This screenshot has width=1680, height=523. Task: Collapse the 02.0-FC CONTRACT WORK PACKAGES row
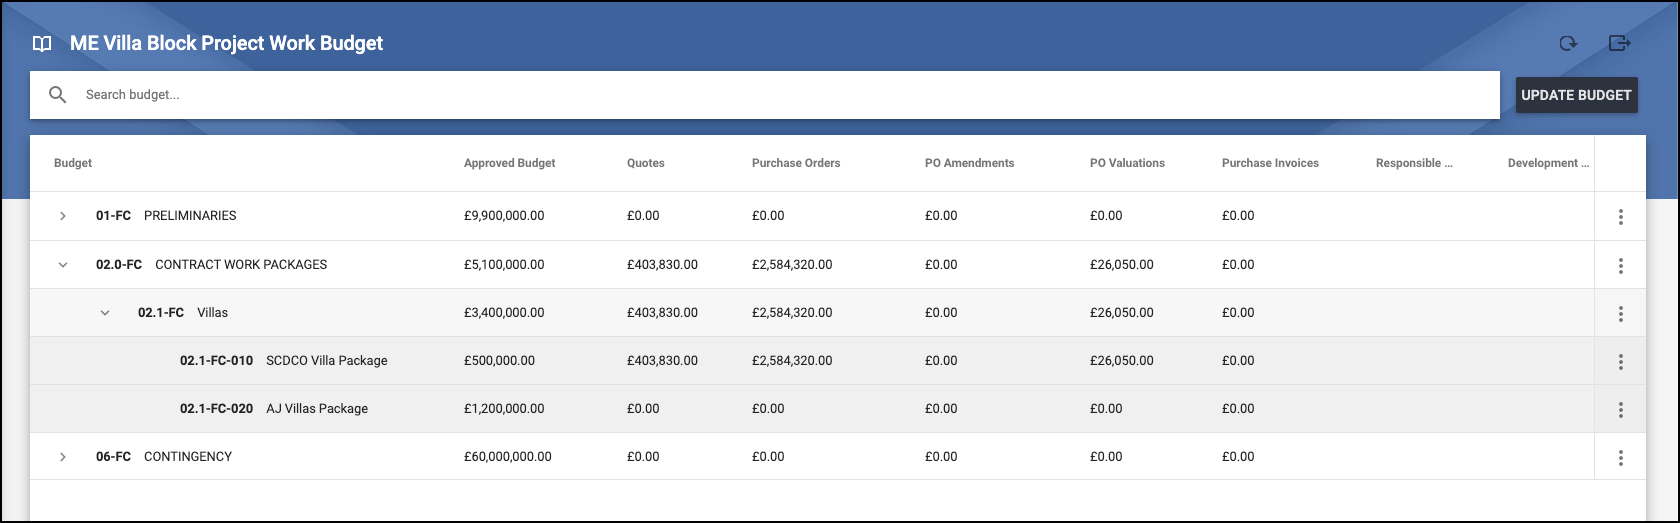point(63,265)
